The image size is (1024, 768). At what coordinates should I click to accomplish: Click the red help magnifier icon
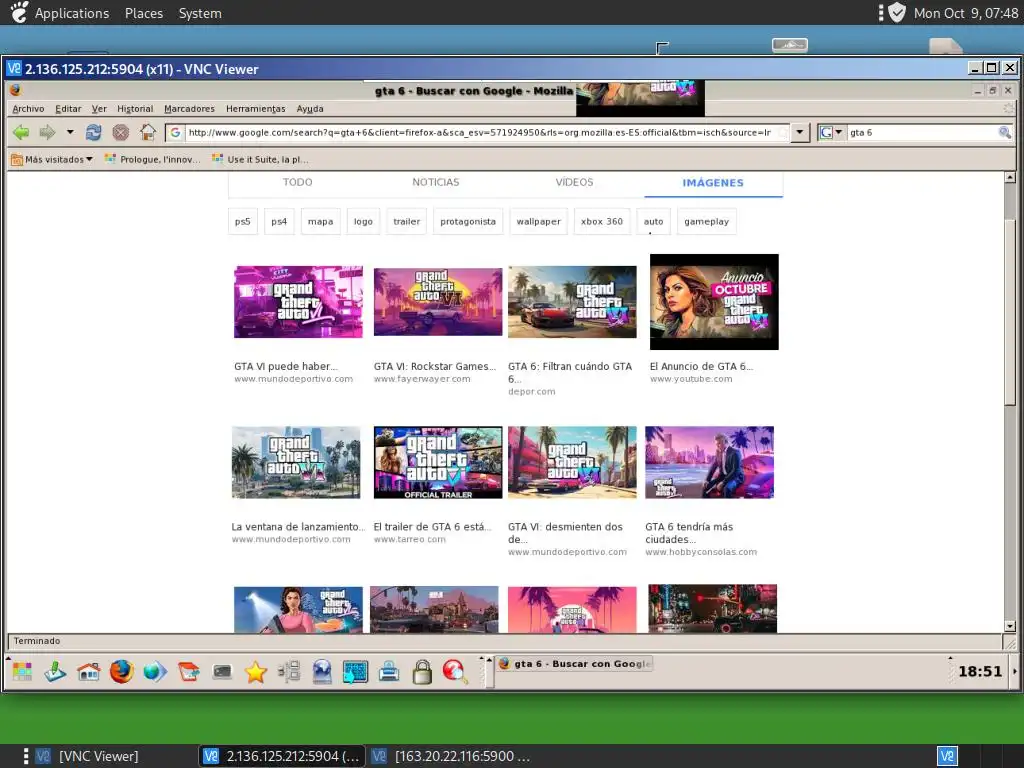(455, 671)
